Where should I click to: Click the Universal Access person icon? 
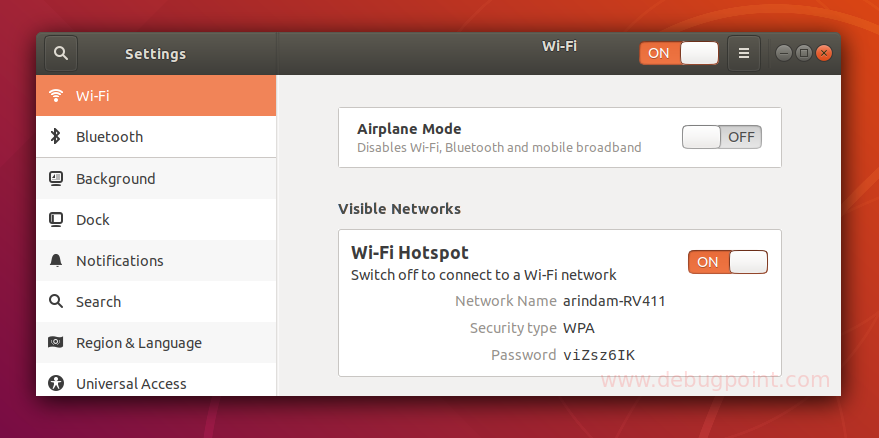[x=56, y=384]
